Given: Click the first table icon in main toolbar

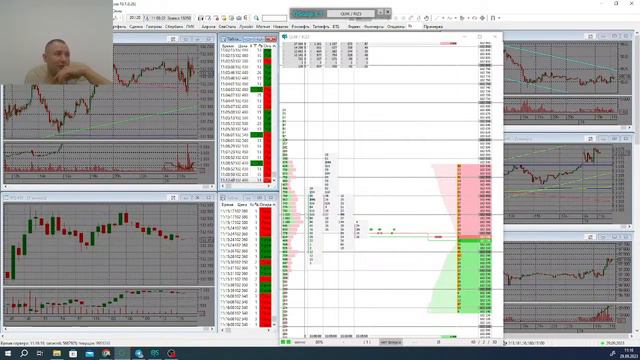Looking at the screenshot, I should pos(200,18).
